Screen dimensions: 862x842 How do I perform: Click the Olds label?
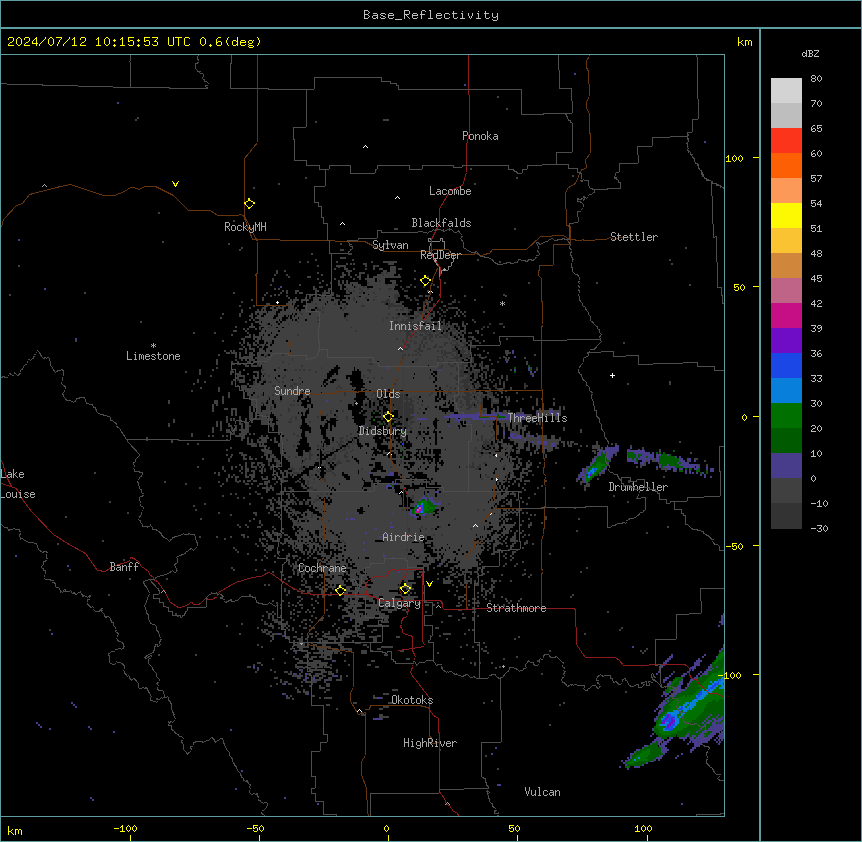pos(388,394)
